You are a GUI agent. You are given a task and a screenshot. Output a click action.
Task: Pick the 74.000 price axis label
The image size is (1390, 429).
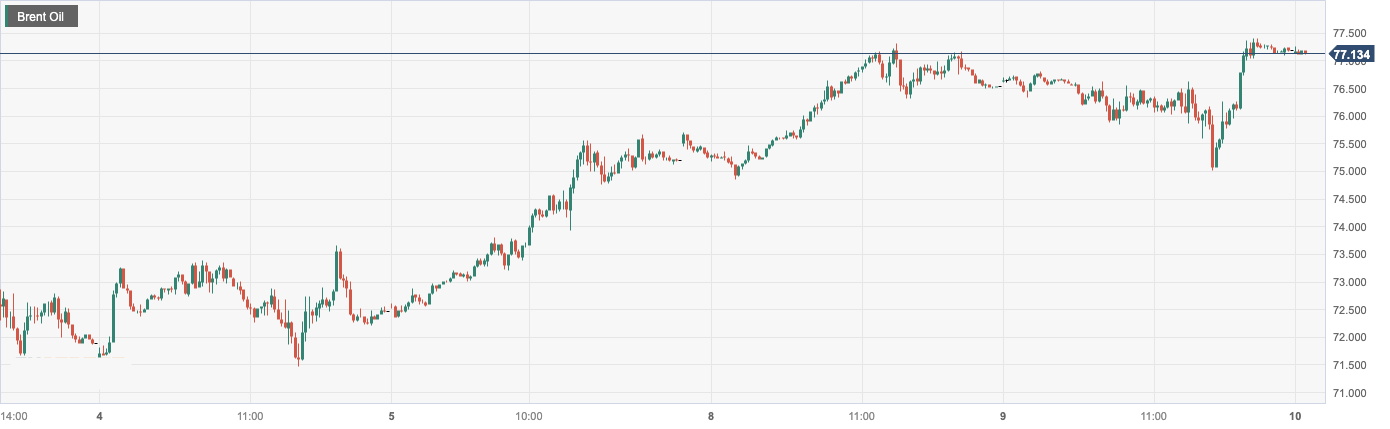pyautogui.click(x=1352, y=227)
